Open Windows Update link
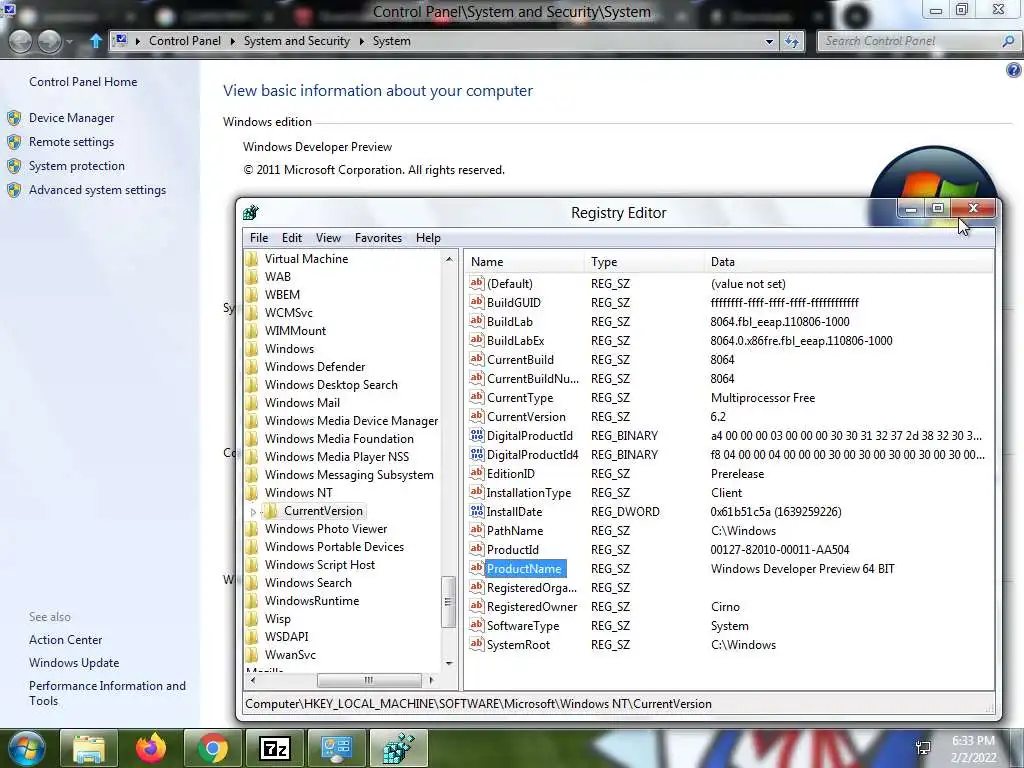Viewport: 1024px width, 768px height. (x=74, y=663)
